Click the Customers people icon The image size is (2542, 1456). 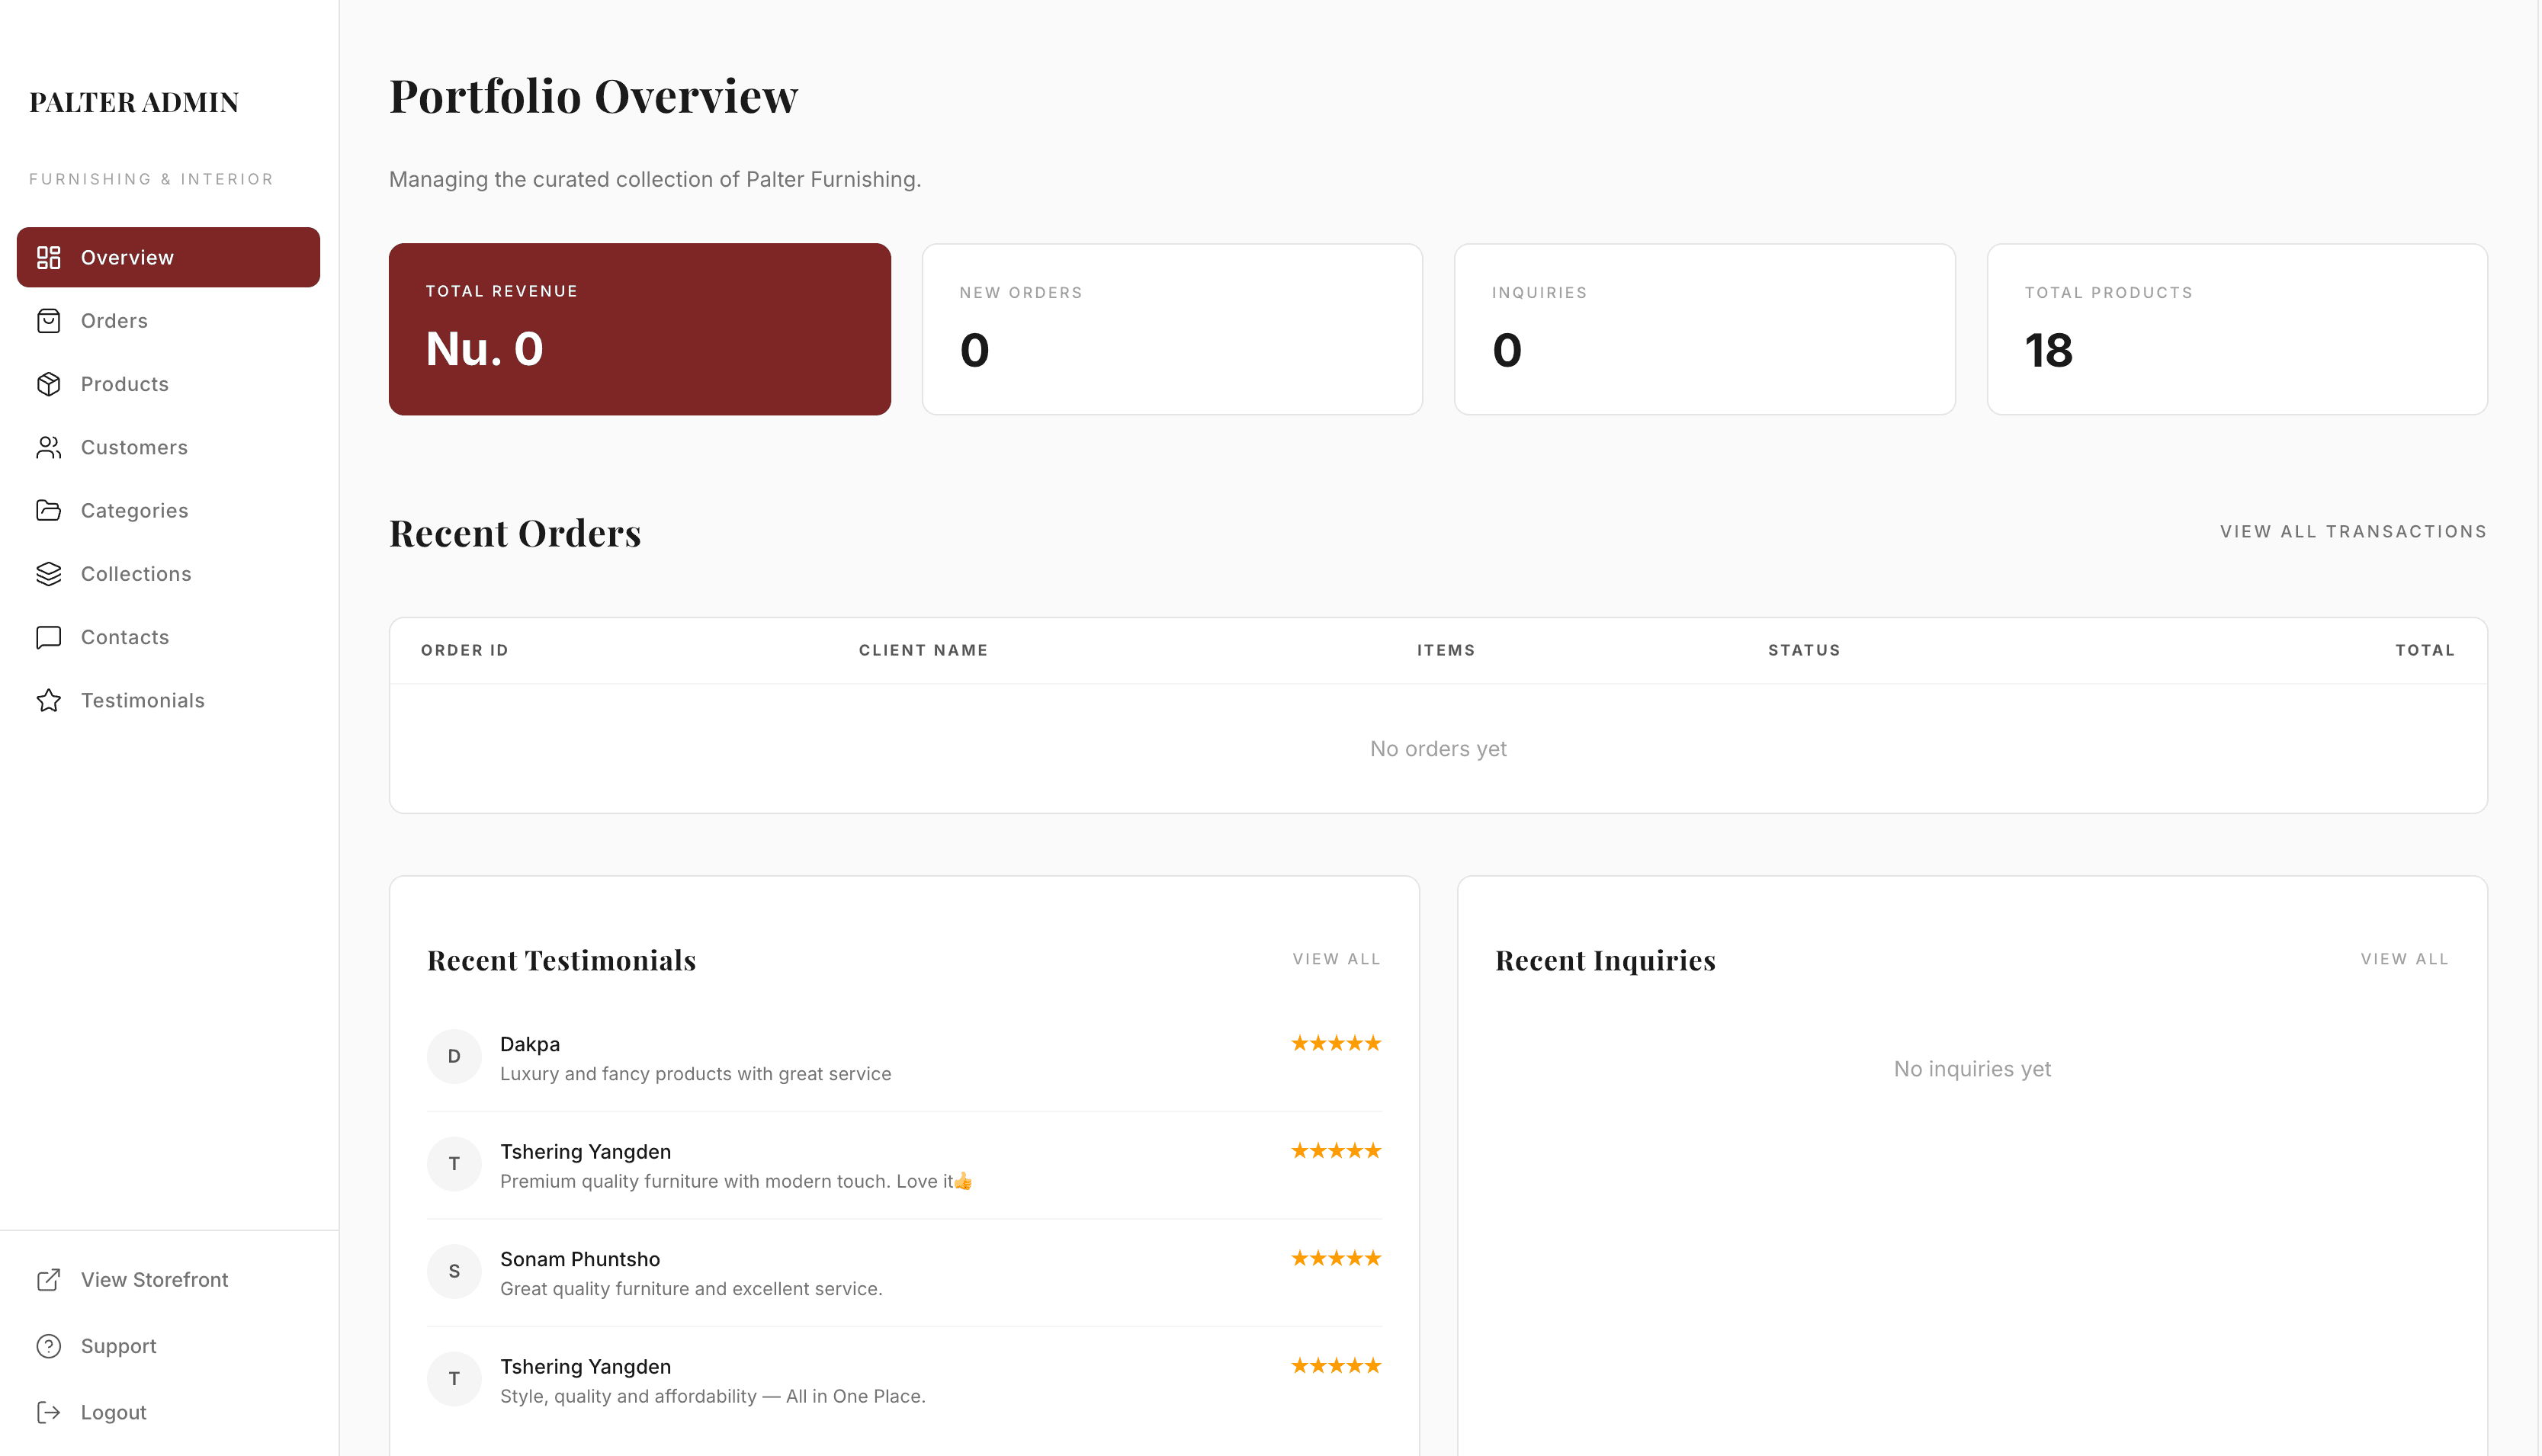[x=48, y=447]
